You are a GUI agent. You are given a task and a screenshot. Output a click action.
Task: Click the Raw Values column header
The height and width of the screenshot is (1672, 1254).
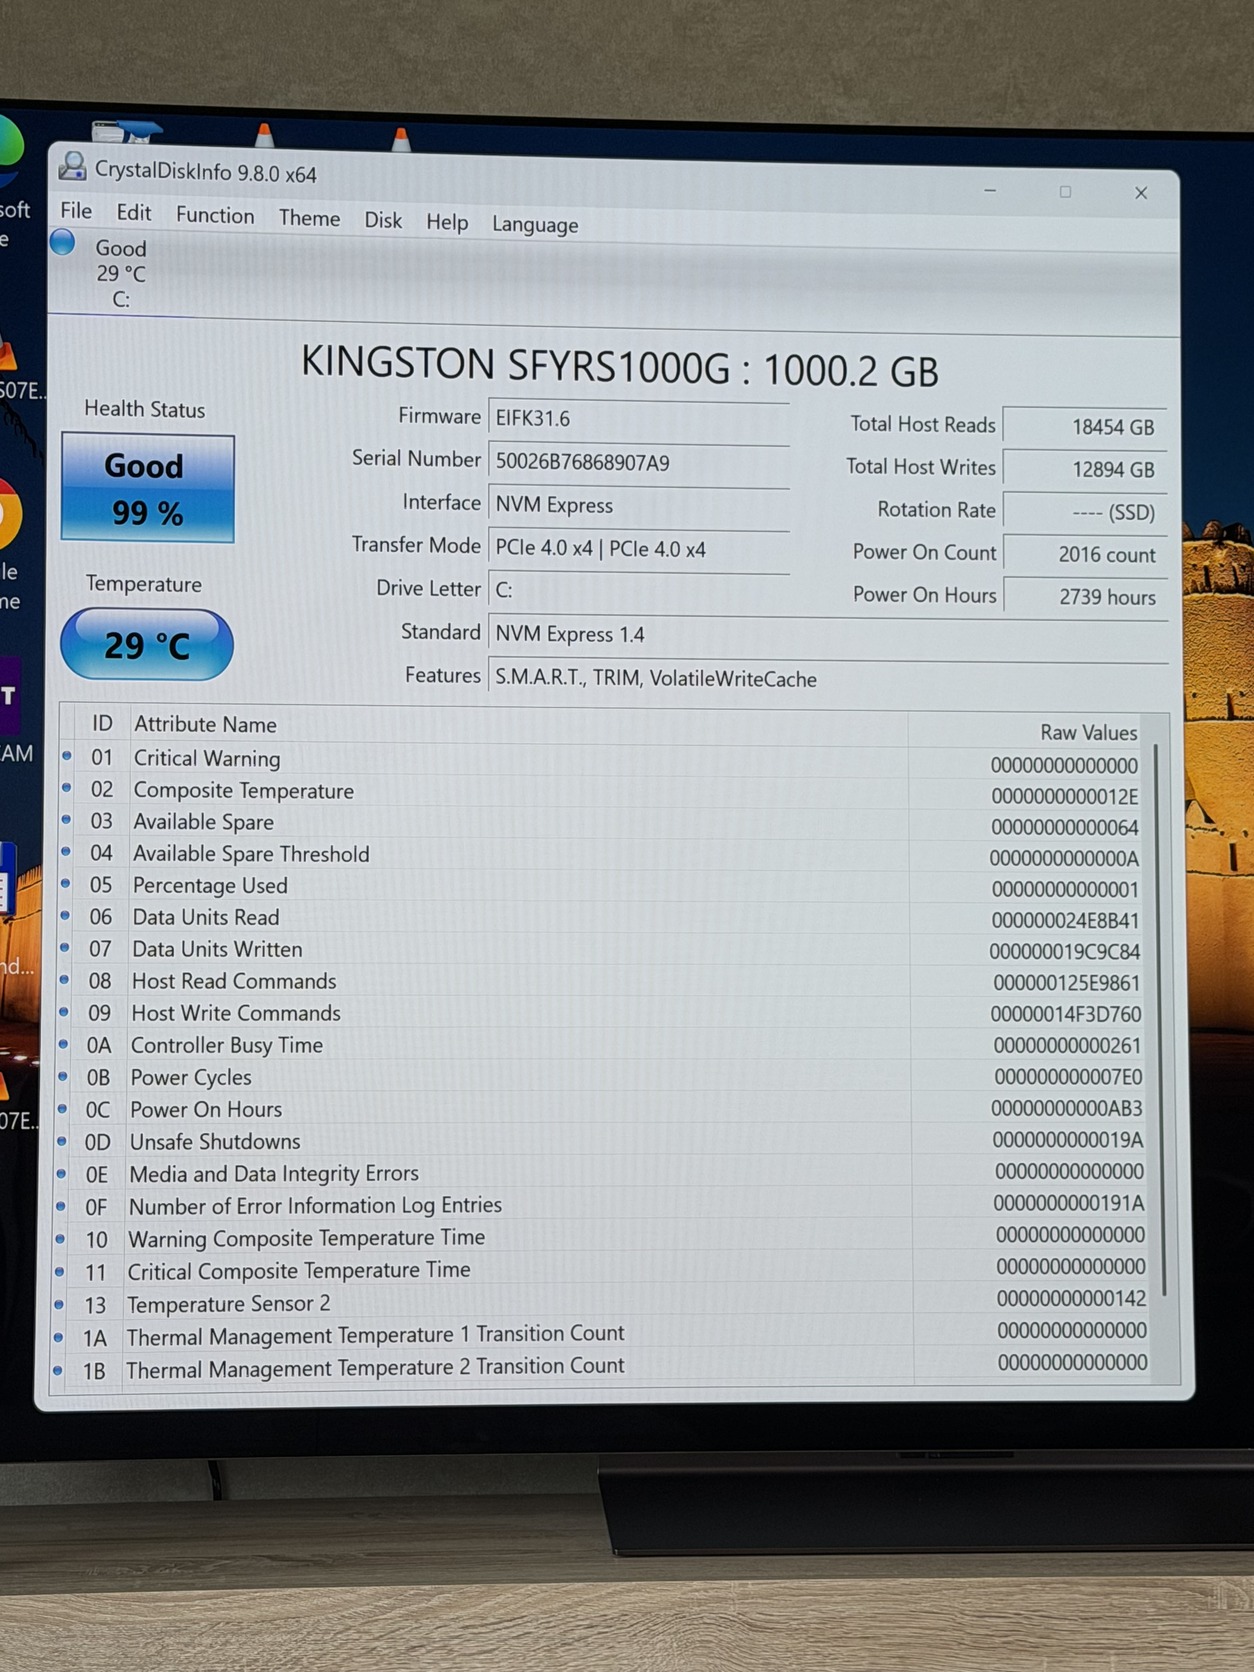1088,732
